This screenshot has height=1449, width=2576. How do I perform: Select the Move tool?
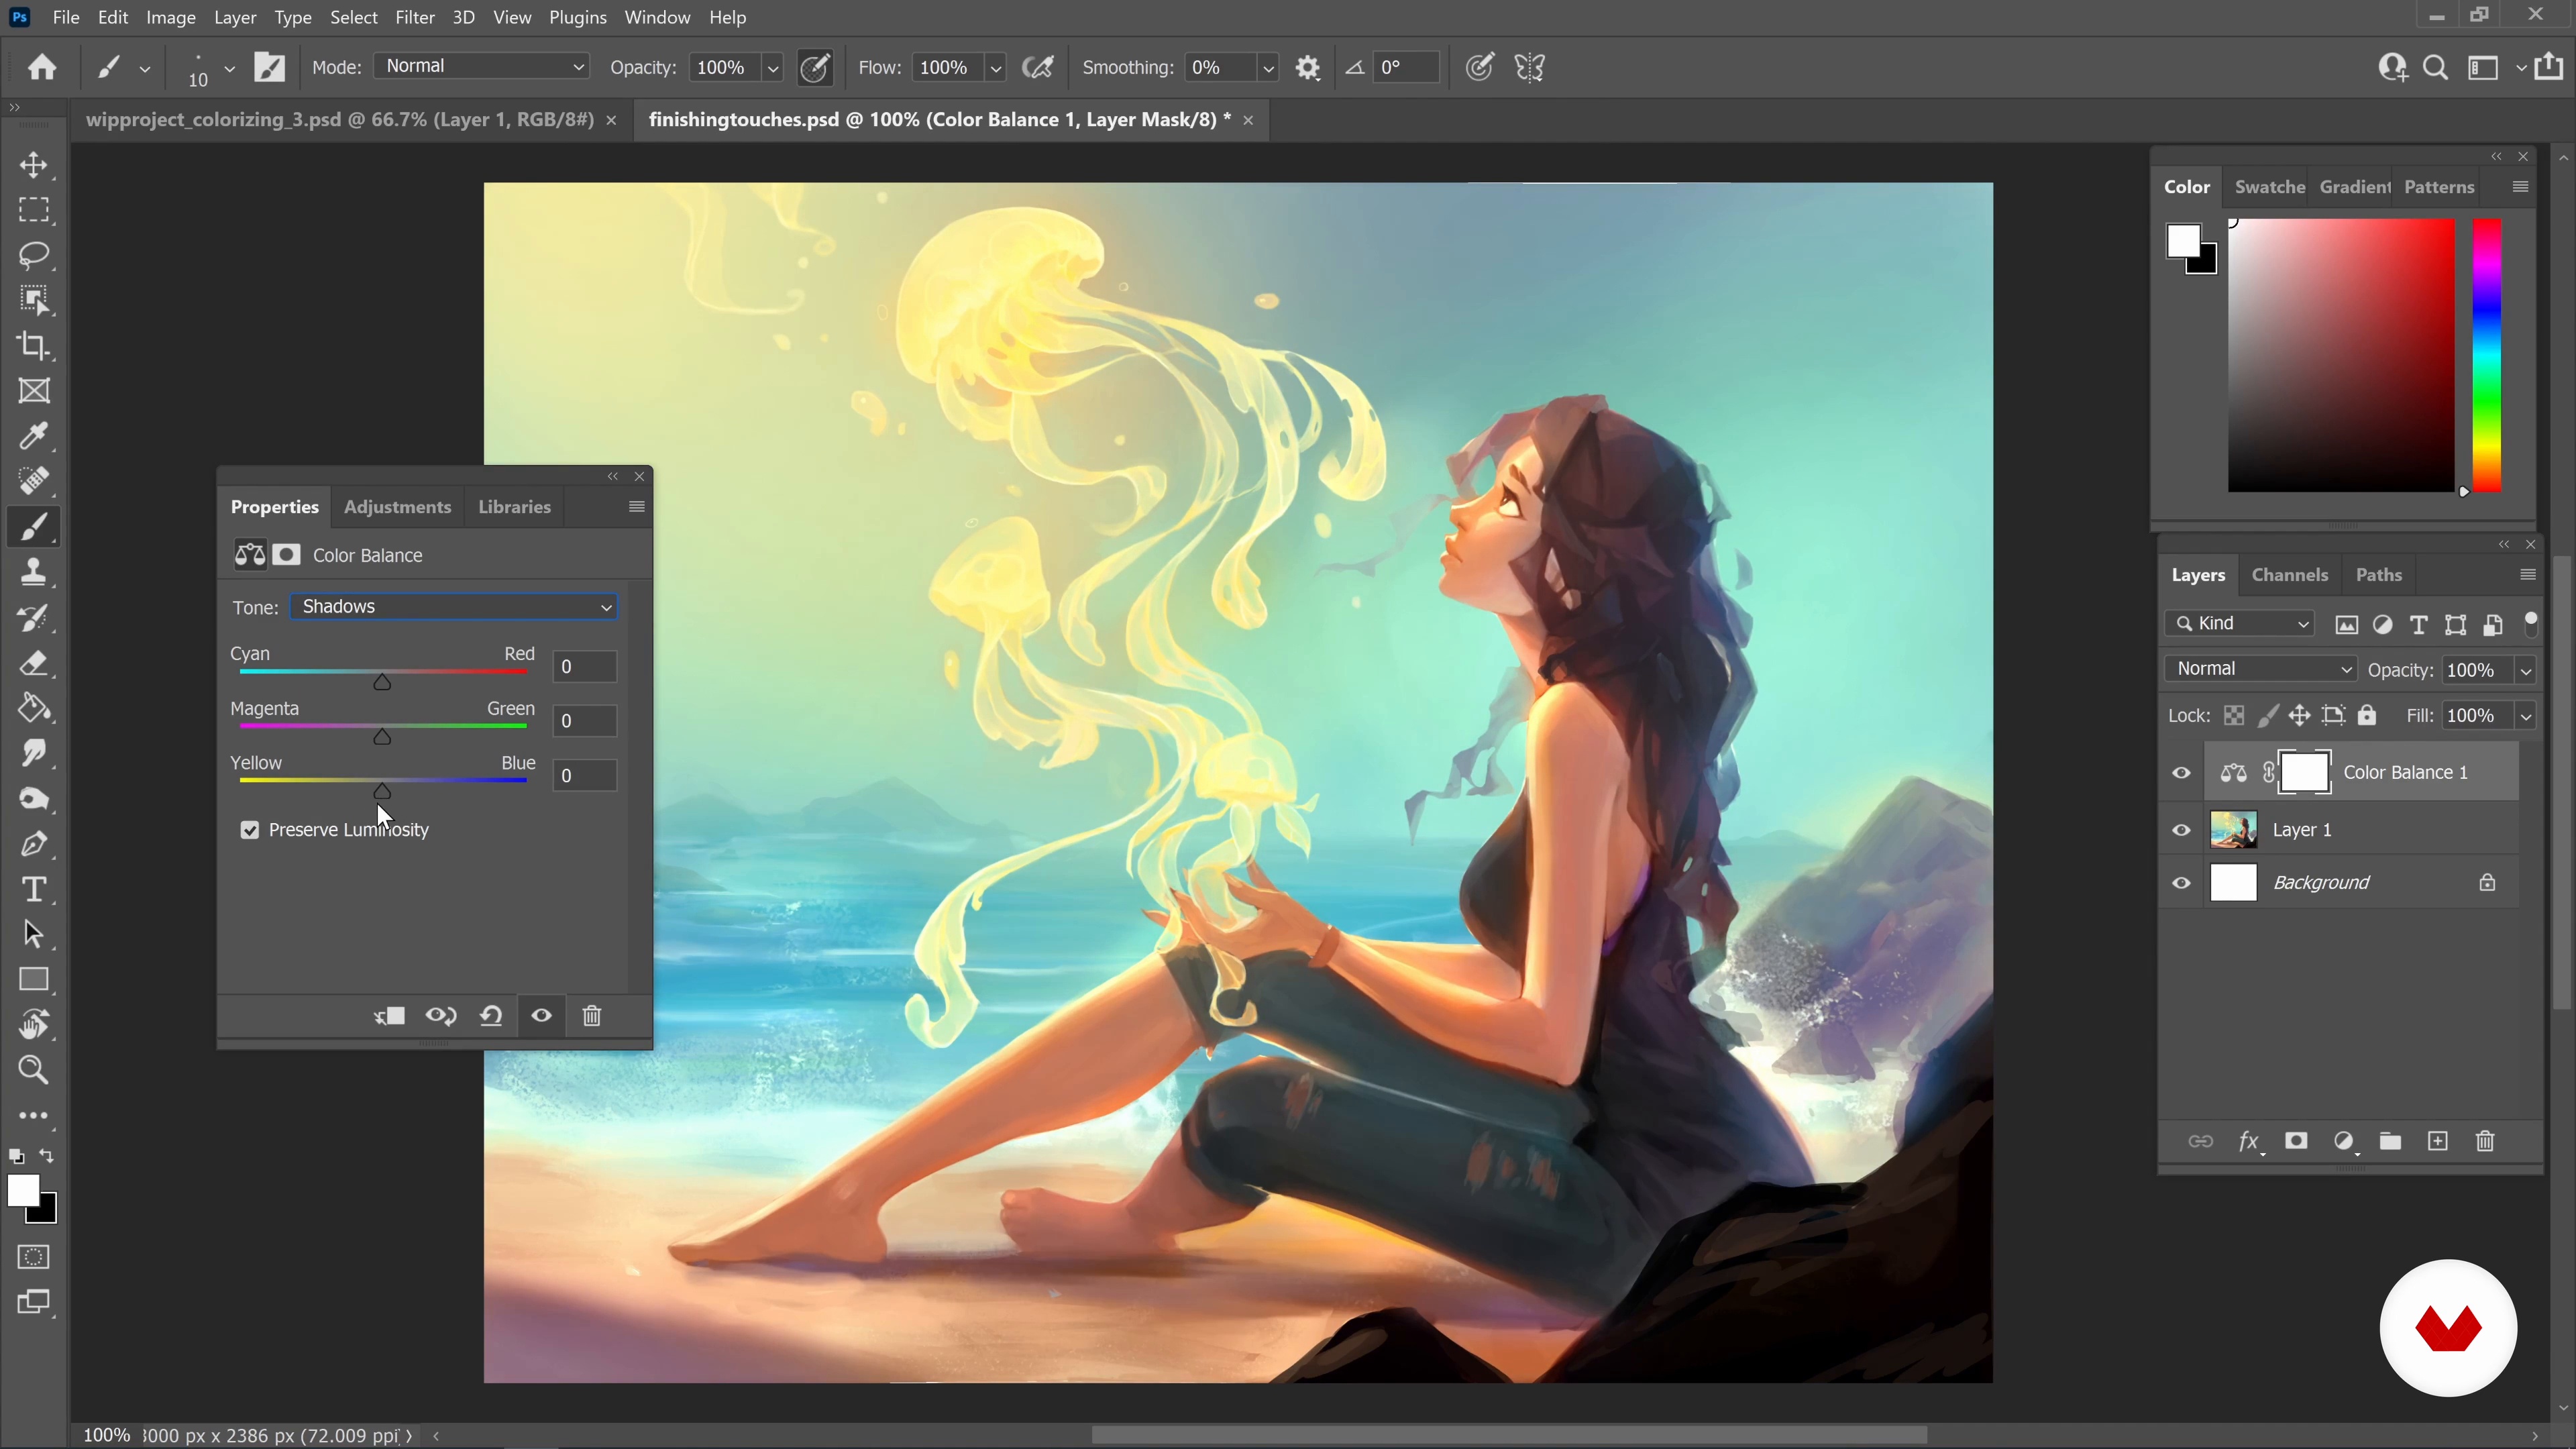tap(34, 165)
